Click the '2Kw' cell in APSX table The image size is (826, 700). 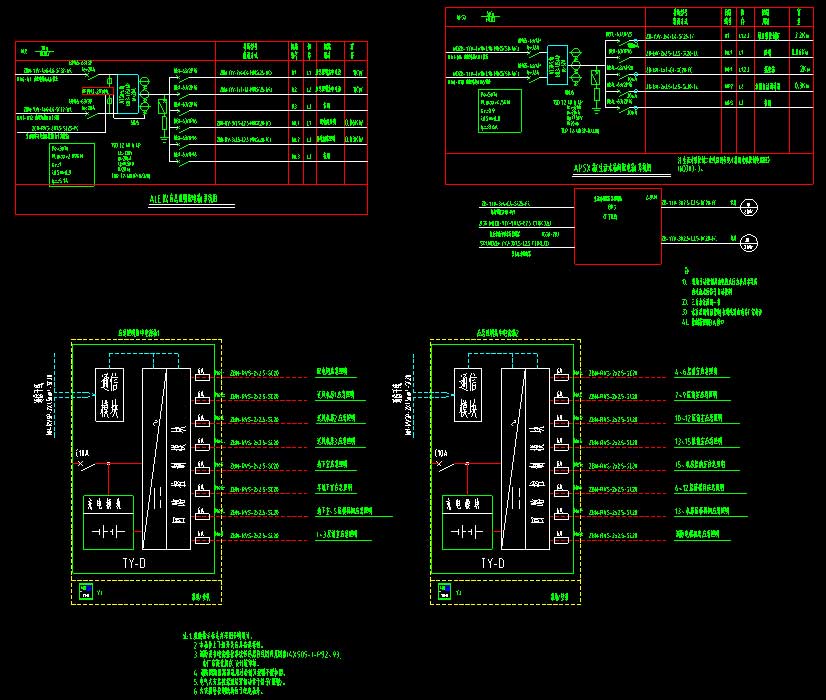click(804, 69)
